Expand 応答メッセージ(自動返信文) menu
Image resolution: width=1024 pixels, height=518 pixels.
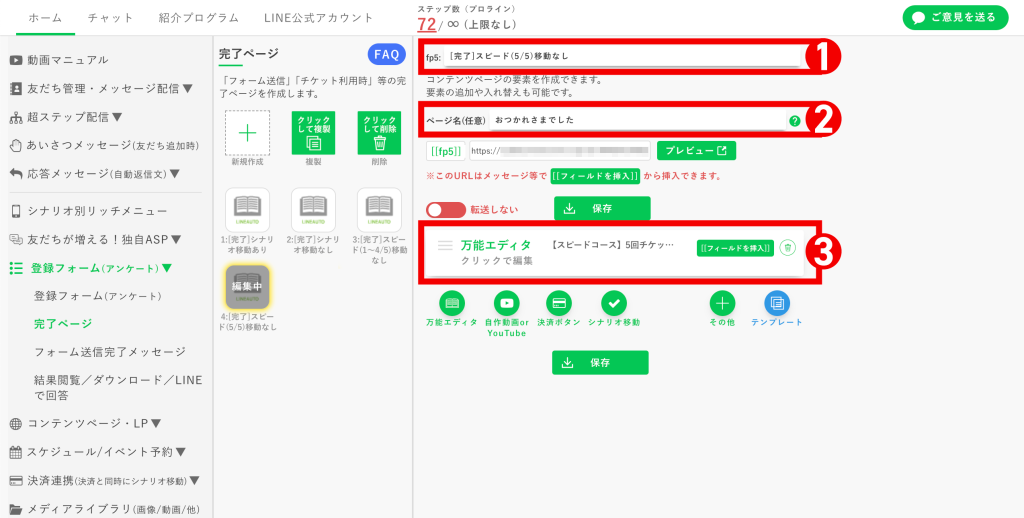pyautogui.click(x=95, y=174)
